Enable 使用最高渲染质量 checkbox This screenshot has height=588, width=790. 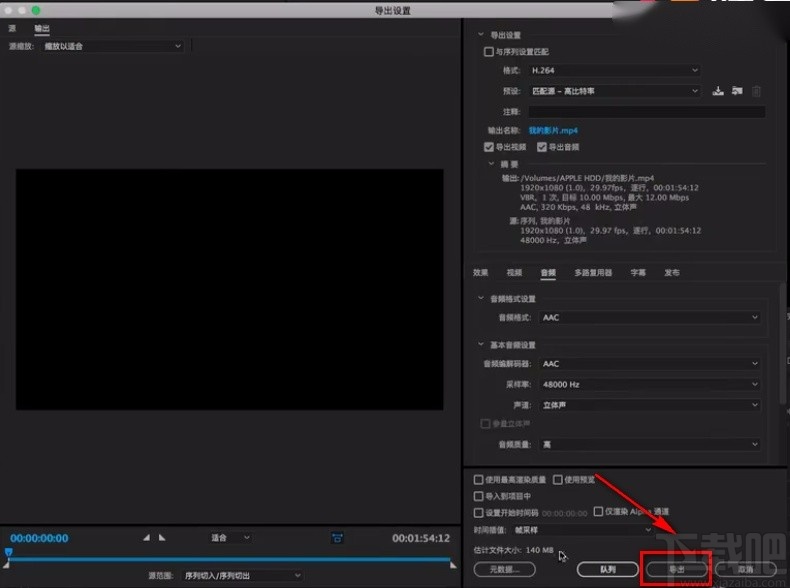(479, 479)
